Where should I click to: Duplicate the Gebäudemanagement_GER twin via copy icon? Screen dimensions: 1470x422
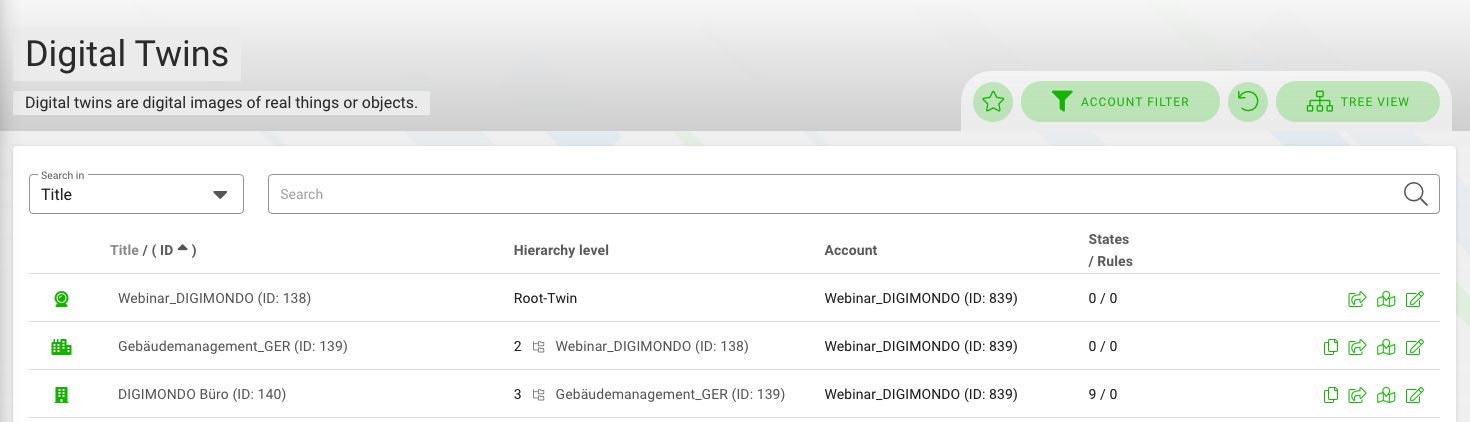click(x=1330, y=347)
